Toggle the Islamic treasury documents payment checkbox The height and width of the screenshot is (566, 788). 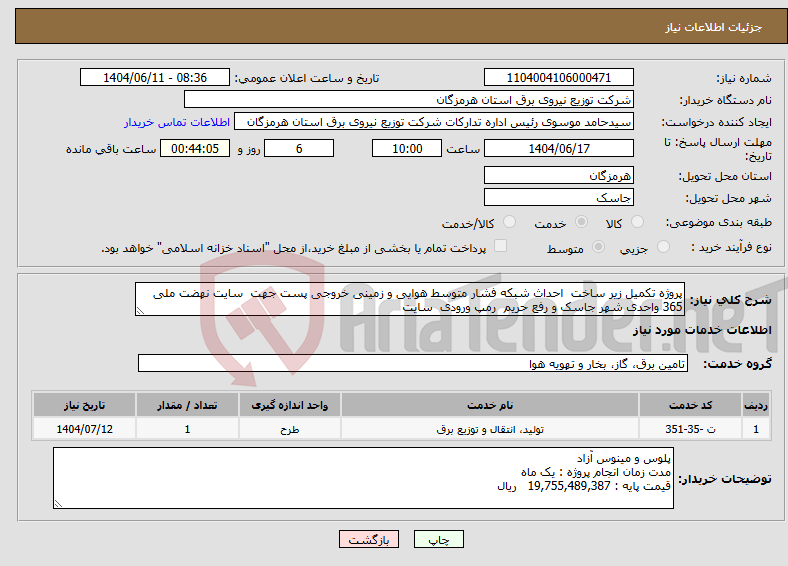coord(501,246)
